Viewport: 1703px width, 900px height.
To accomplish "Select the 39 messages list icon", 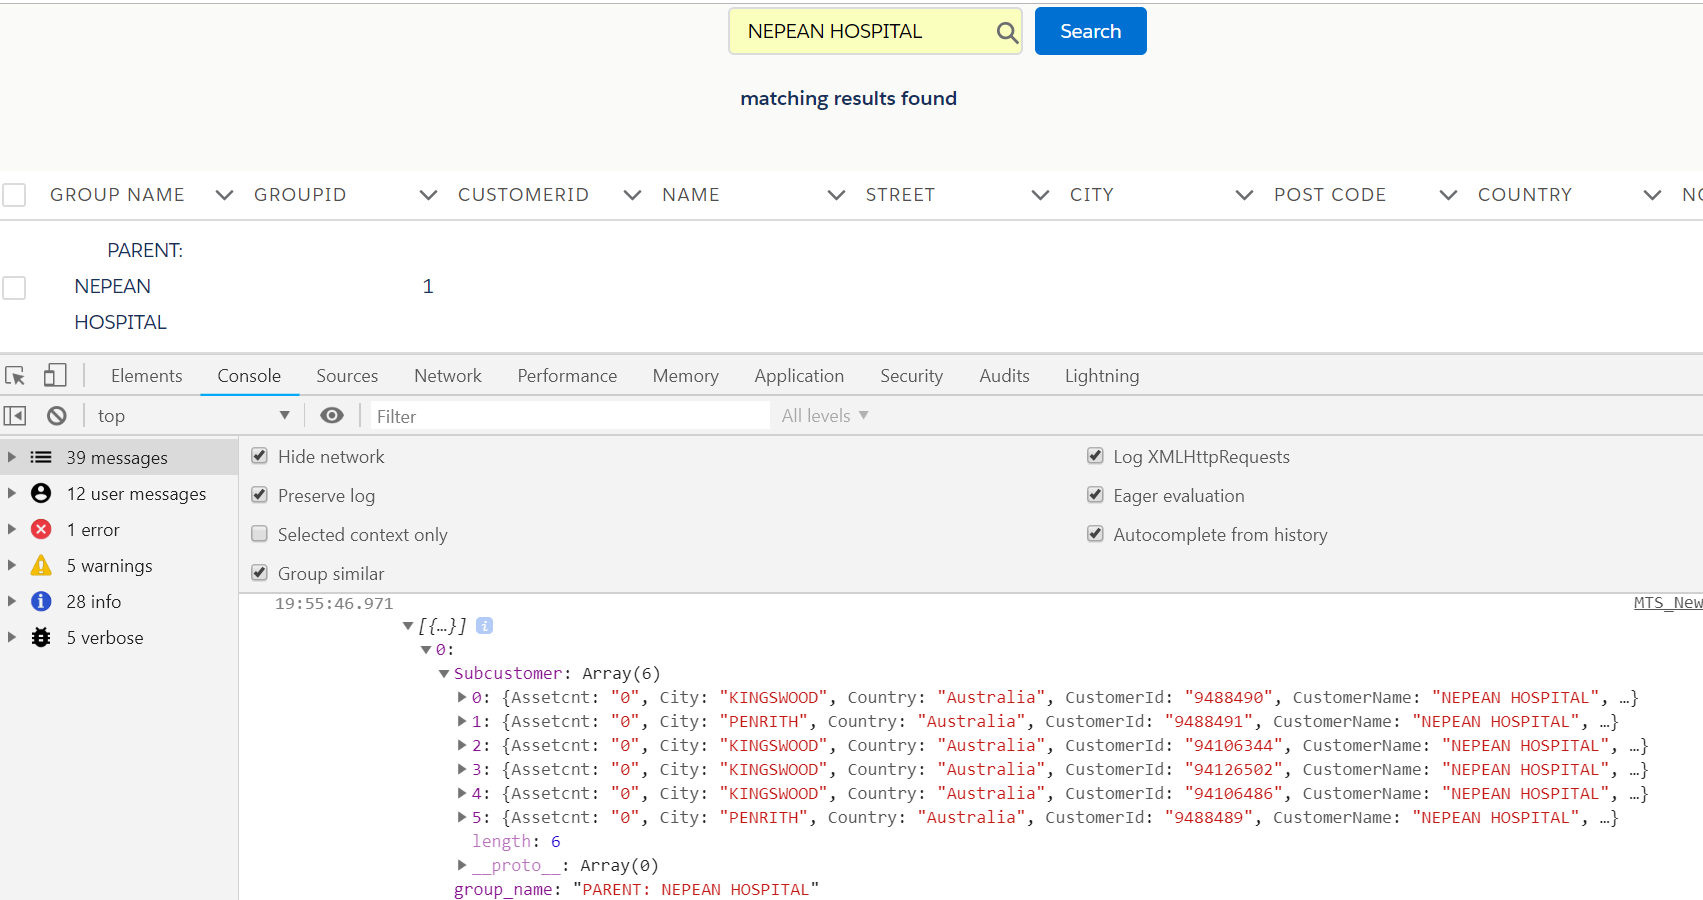I will (41, 458).
